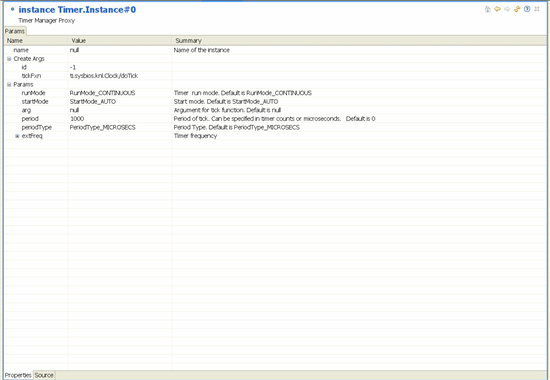Edit the id value cell showing -1

120,67
